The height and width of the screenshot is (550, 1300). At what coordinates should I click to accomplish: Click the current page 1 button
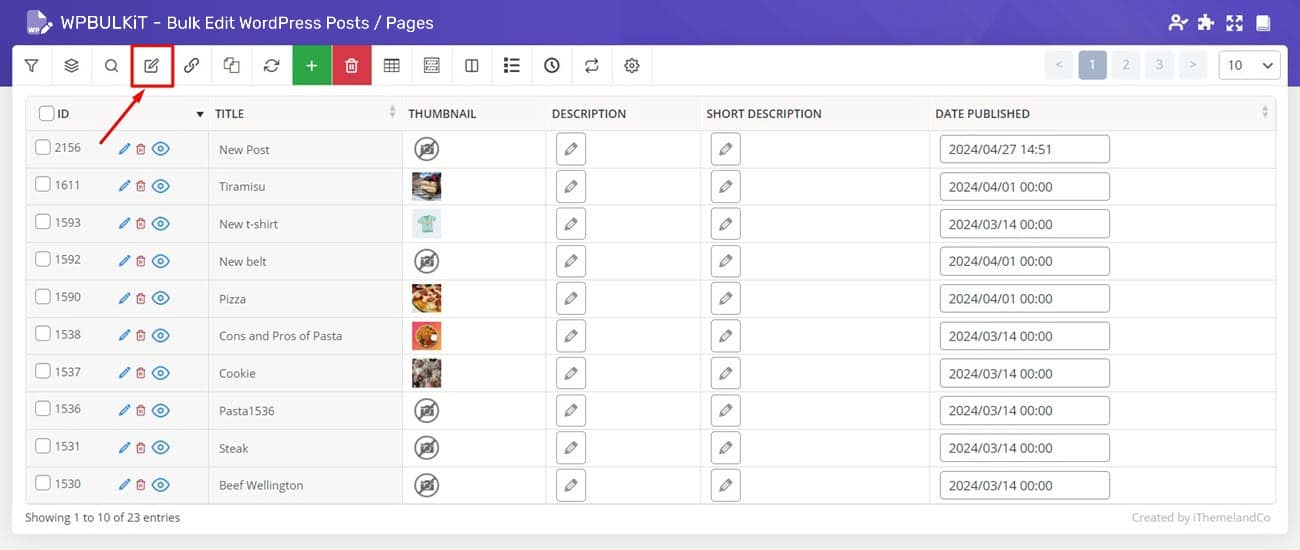point(1093,65)
